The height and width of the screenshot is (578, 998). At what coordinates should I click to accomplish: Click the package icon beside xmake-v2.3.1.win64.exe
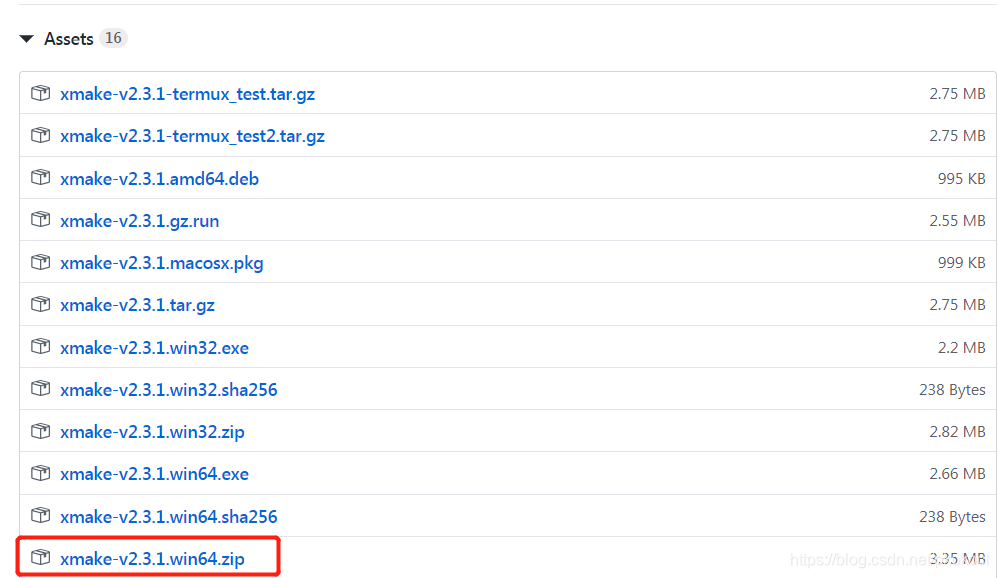[40, 473]
